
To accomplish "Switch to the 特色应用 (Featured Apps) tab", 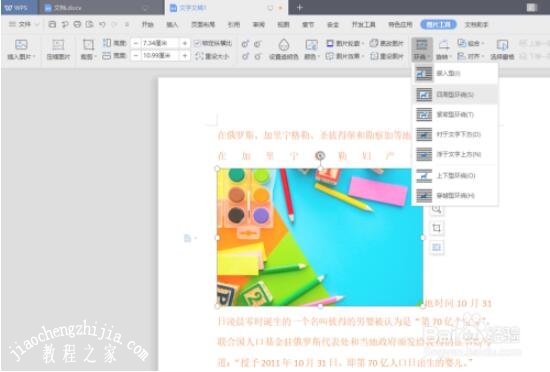I will point(400,25).
